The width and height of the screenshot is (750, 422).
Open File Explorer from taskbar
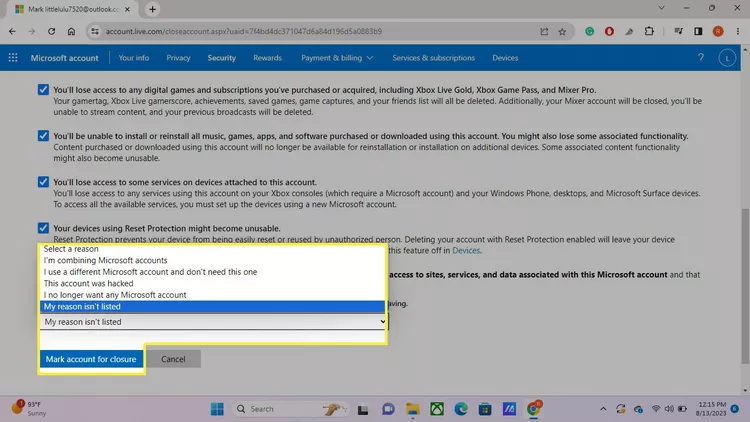(x=412, y=409)
